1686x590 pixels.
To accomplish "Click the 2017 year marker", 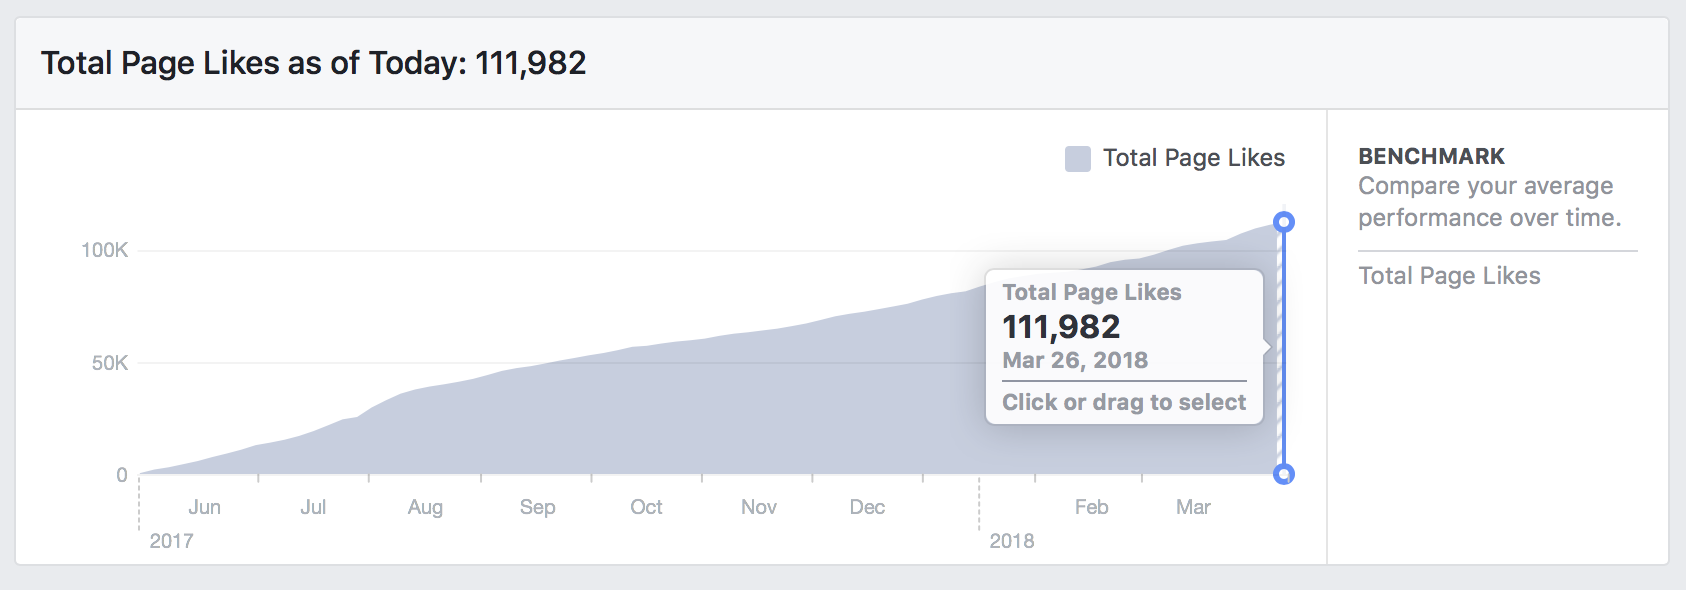I will pos(171,541).
